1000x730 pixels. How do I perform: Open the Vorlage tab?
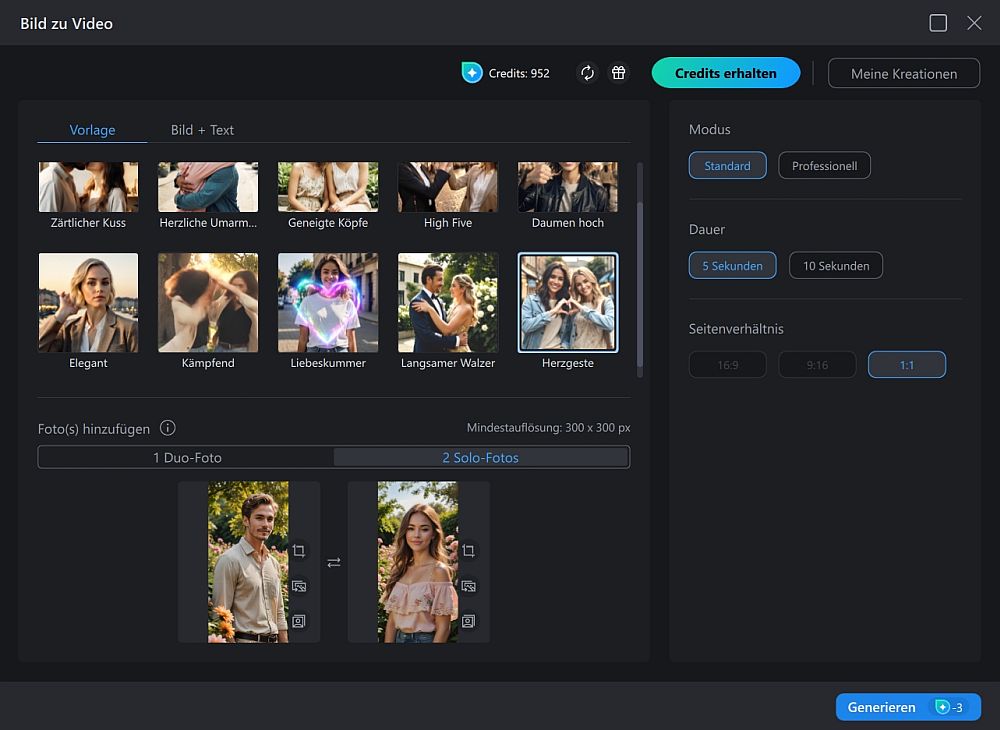coord(92,130)
